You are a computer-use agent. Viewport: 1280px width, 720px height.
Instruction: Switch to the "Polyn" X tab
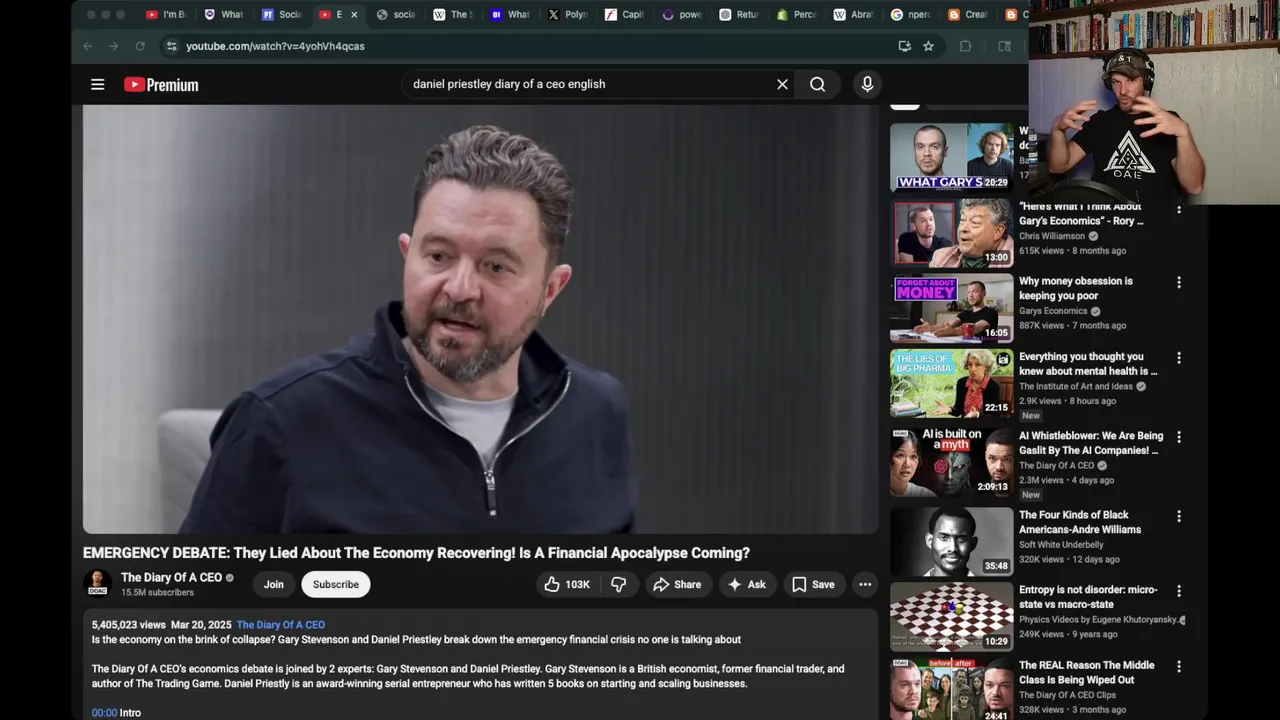click(x=568, y=15)
